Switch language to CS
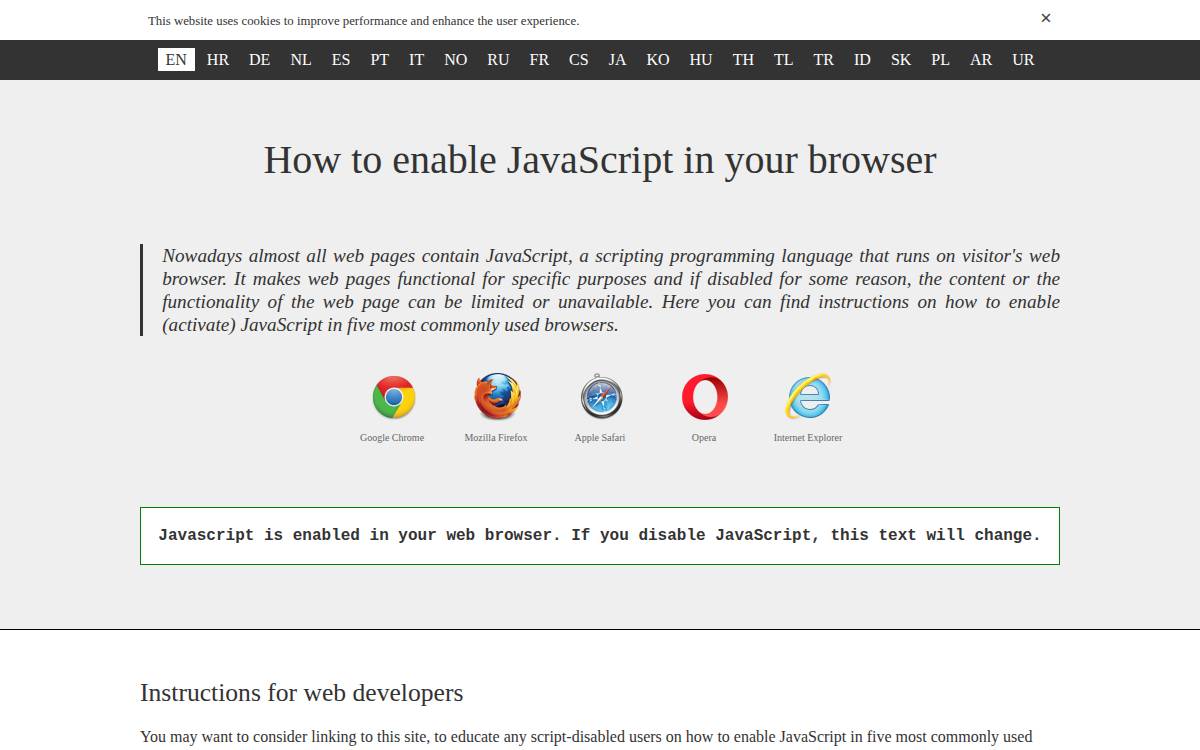The image size is (1200, 750). pos(579,60)
